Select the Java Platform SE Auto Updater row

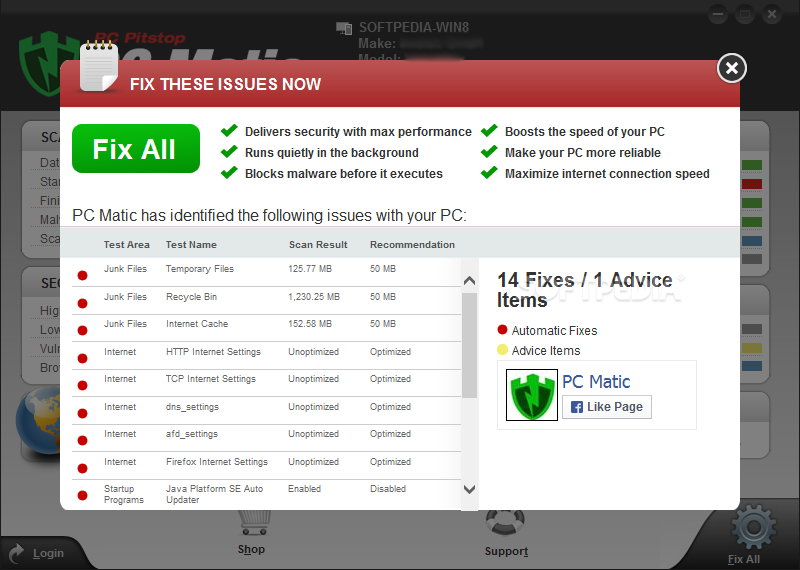click(266, 494)
